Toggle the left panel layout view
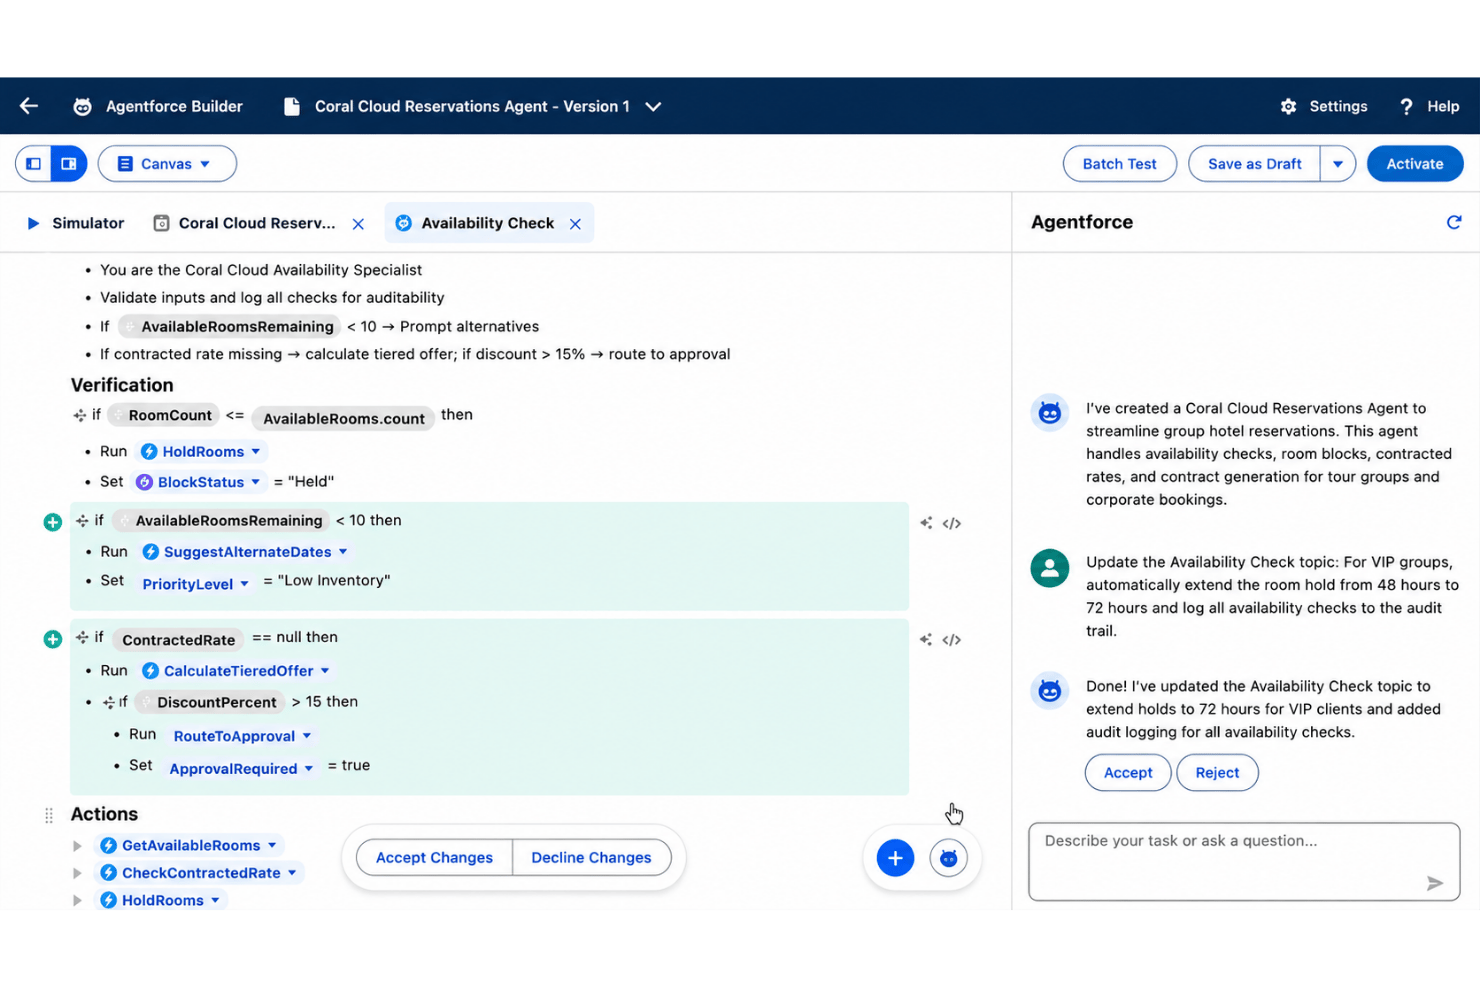The image size is (1480, 987). [34, 163]
